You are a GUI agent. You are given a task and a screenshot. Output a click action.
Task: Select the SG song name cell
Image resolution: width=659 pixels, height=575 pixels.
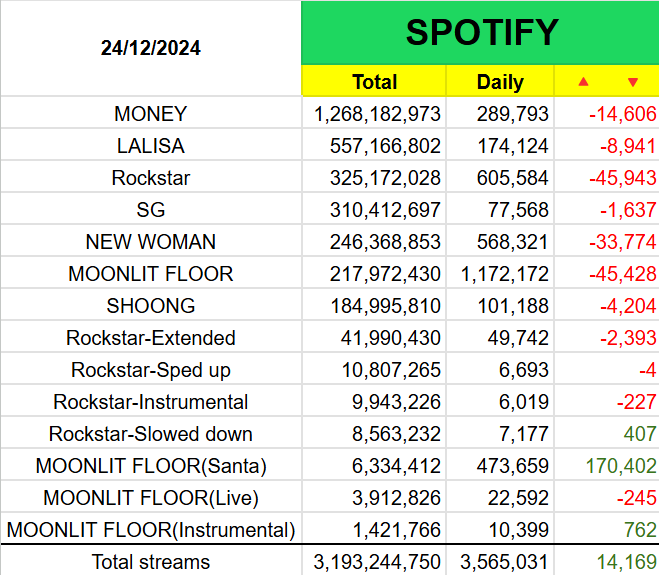[151, 209]
